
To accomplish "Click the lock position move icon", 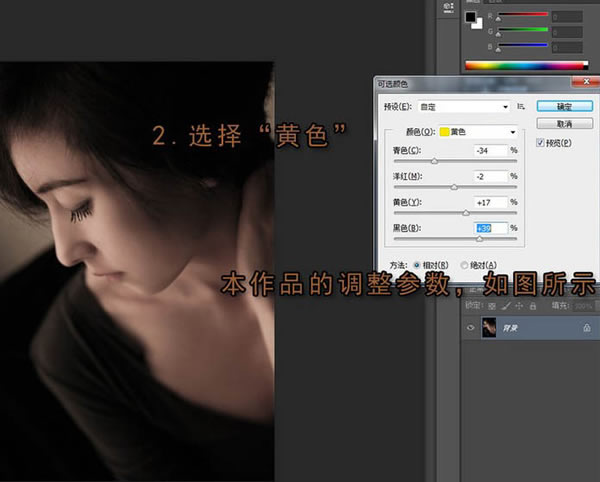I will (x=519, y=306).
